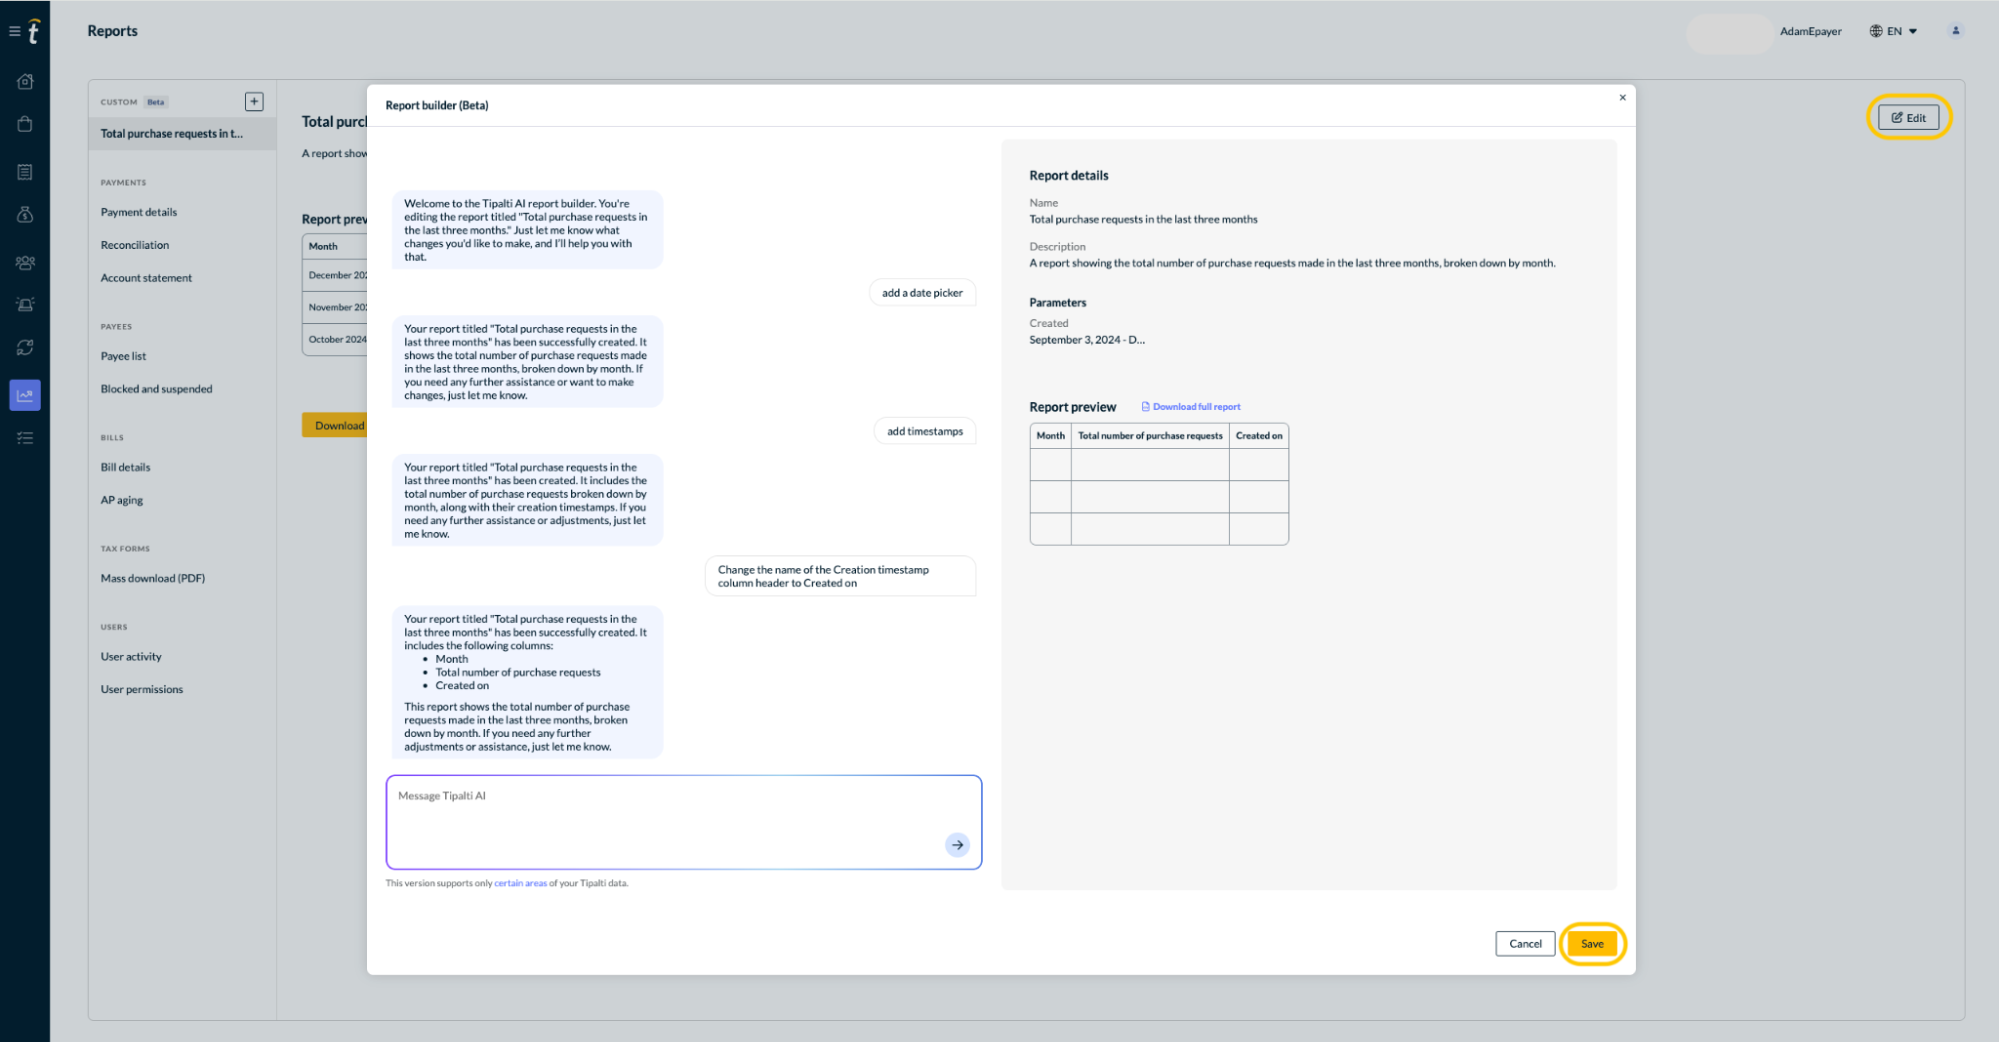Add a new custom report with plus icon
The width and height of the screenshot is (1999, 1043).
(254, 101)
